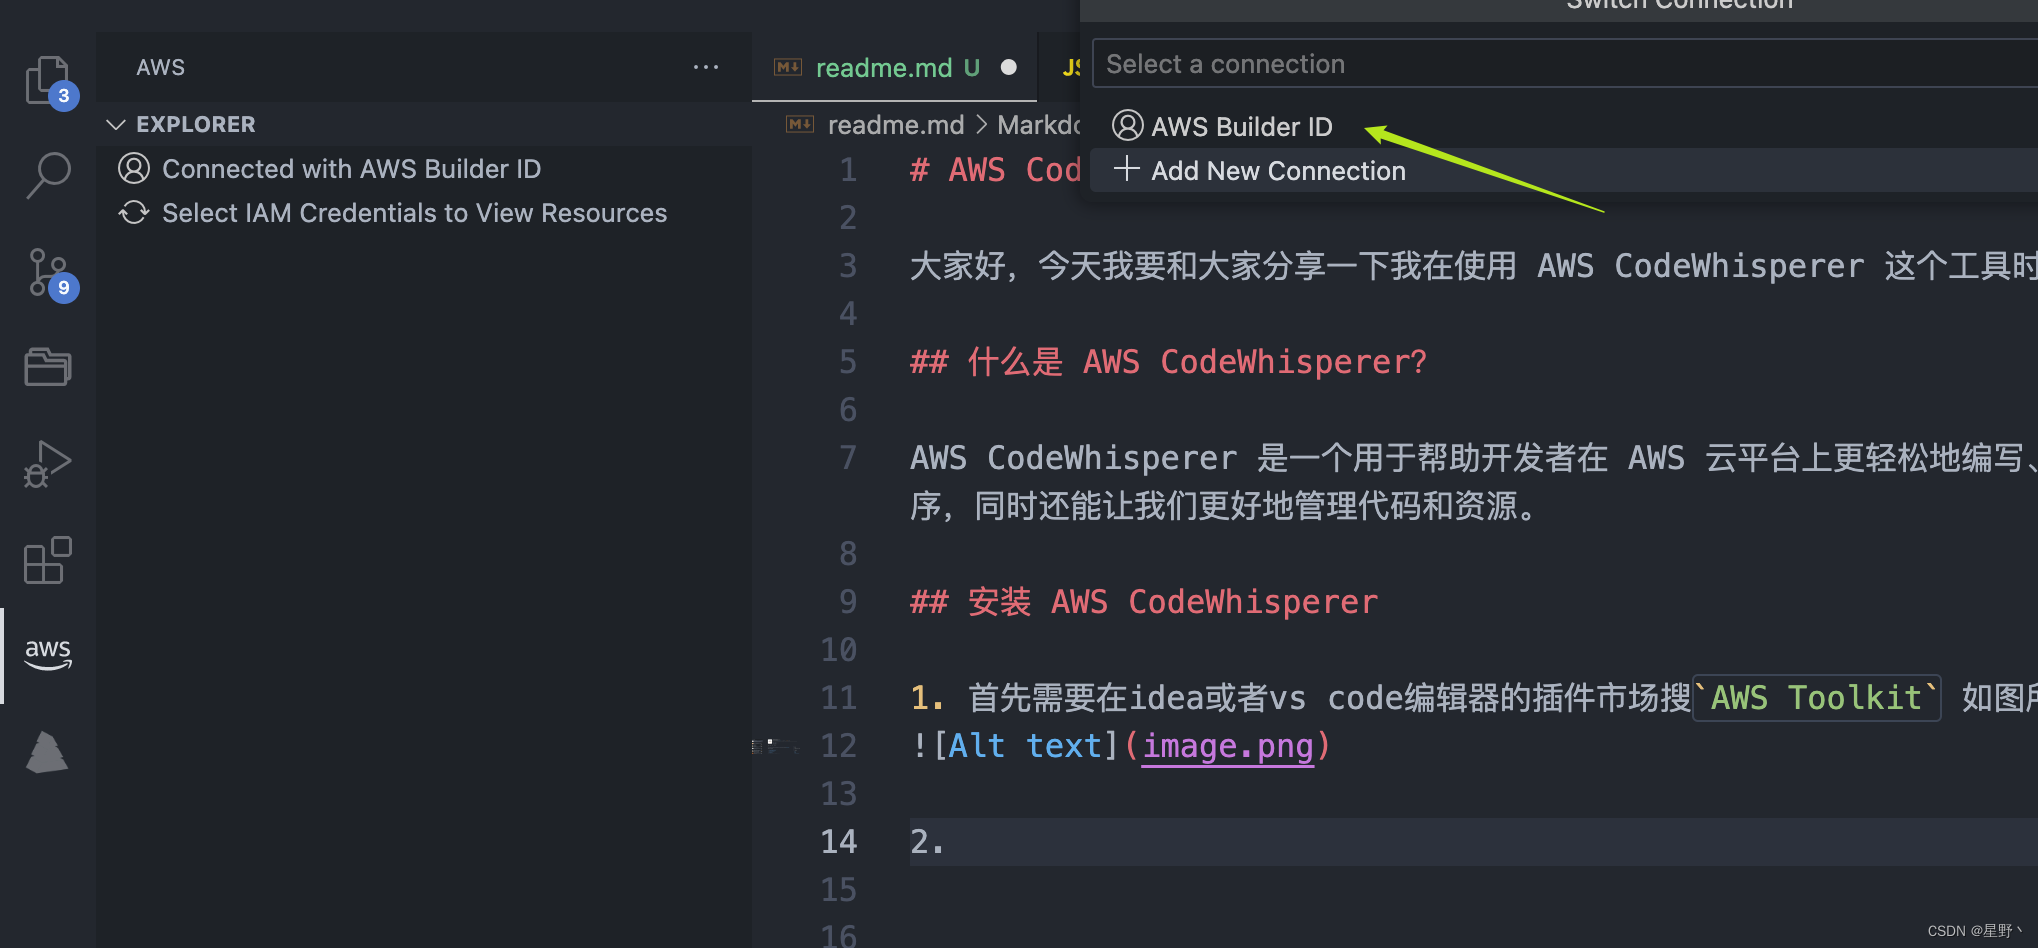The height and width of the screenshot is (948, 2038).
Task: Click the plus icon of Add New Connection
Action: [1127, 169]
